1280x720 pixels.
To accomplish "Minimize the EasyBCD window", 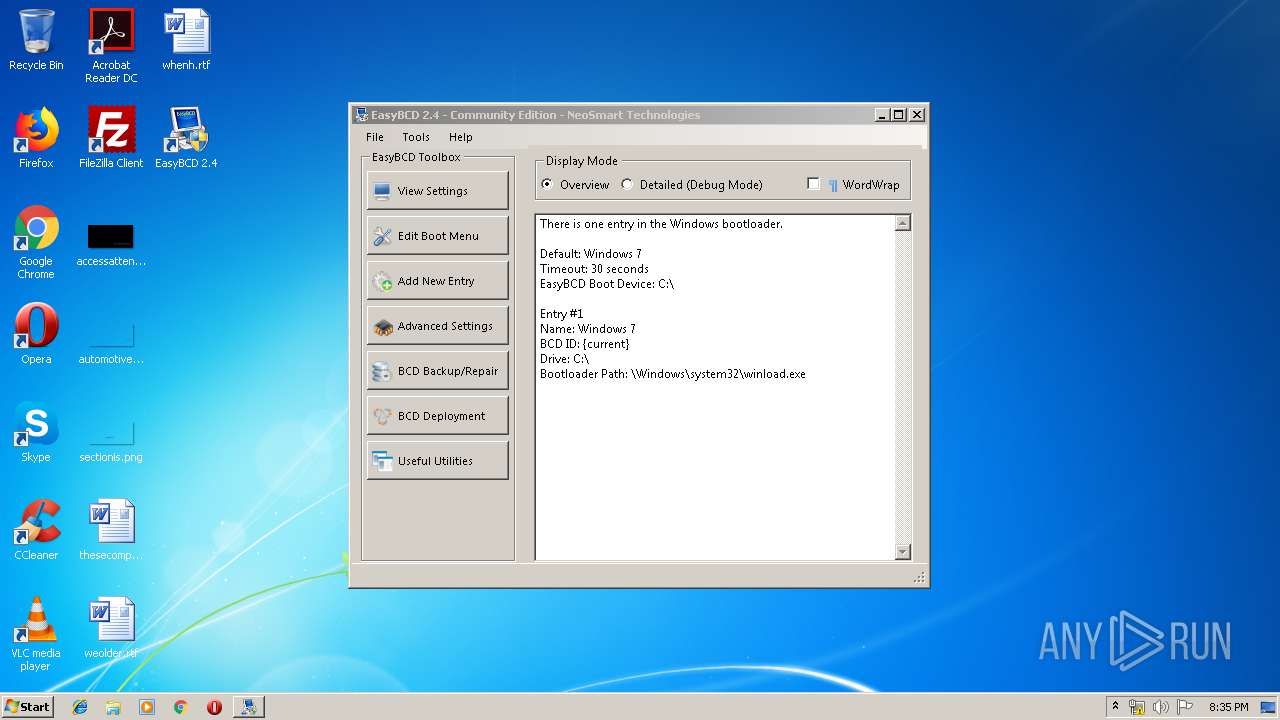I will click(x=882, y=115).
